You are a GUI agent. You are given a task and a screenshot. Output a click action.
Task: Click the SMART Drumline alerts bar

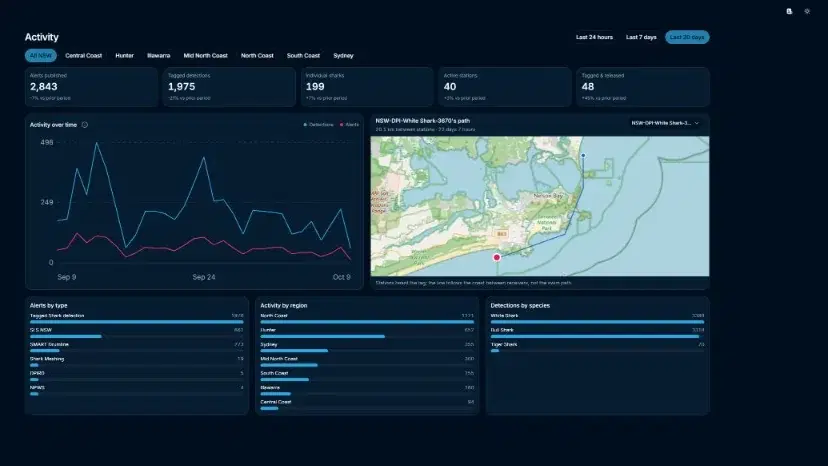(44, 350)
